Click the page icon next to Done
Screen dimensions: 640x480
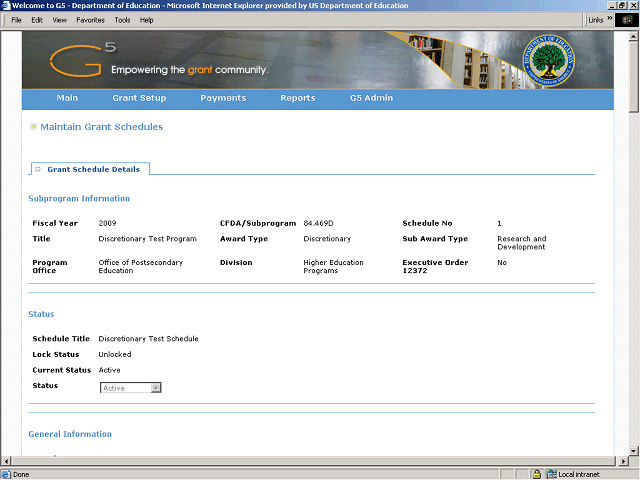click(x=6, y=474)
